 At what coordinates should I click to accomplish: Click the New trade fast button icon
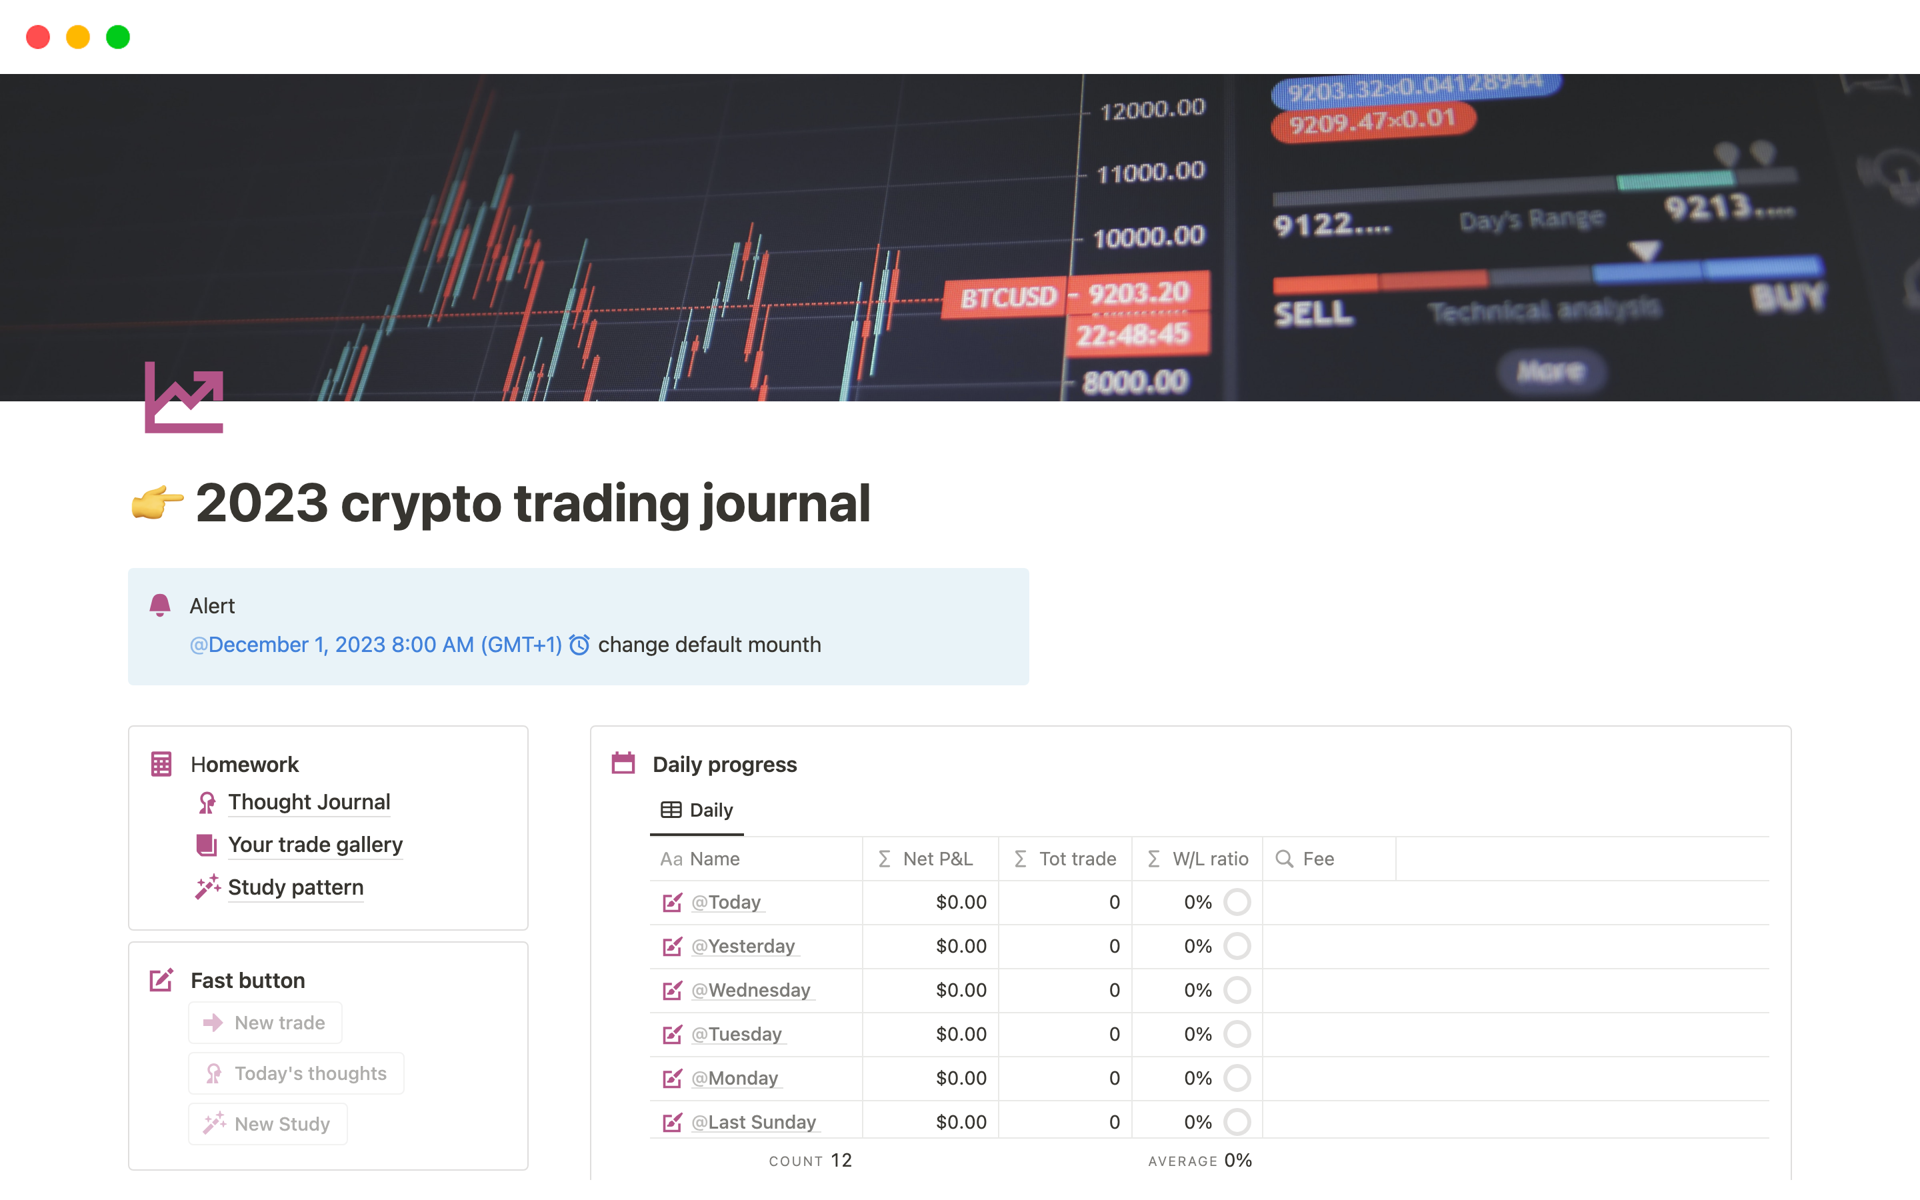click(x=211, y=1020)
